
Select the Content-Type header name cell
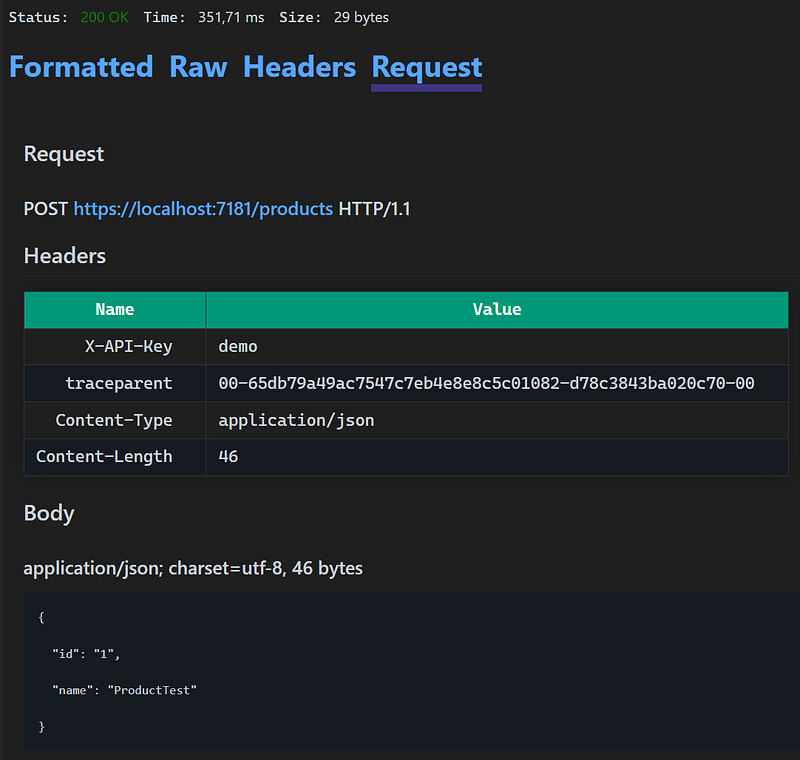coord(115,420)
